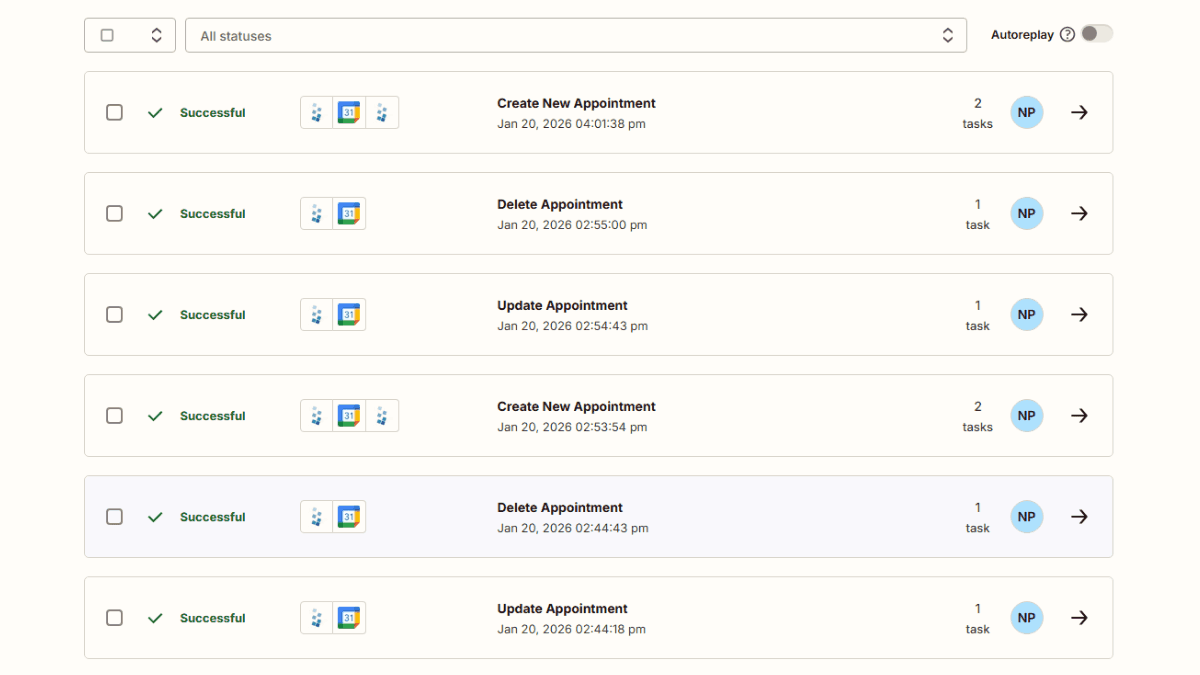1200x675 pixels.
Task: Check the select-all checkbox in the header
Action: (x=107, y=34)
